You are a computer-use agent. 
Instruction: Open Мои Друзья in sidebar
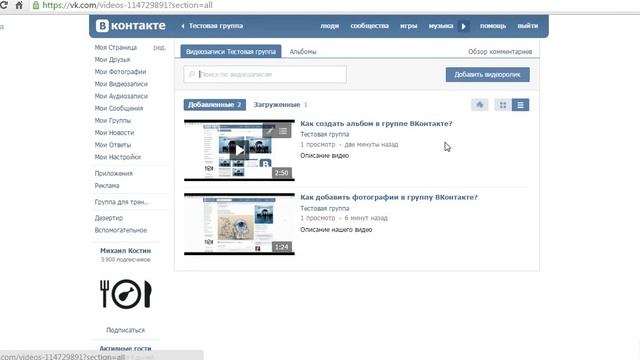(x=112, y=60)
